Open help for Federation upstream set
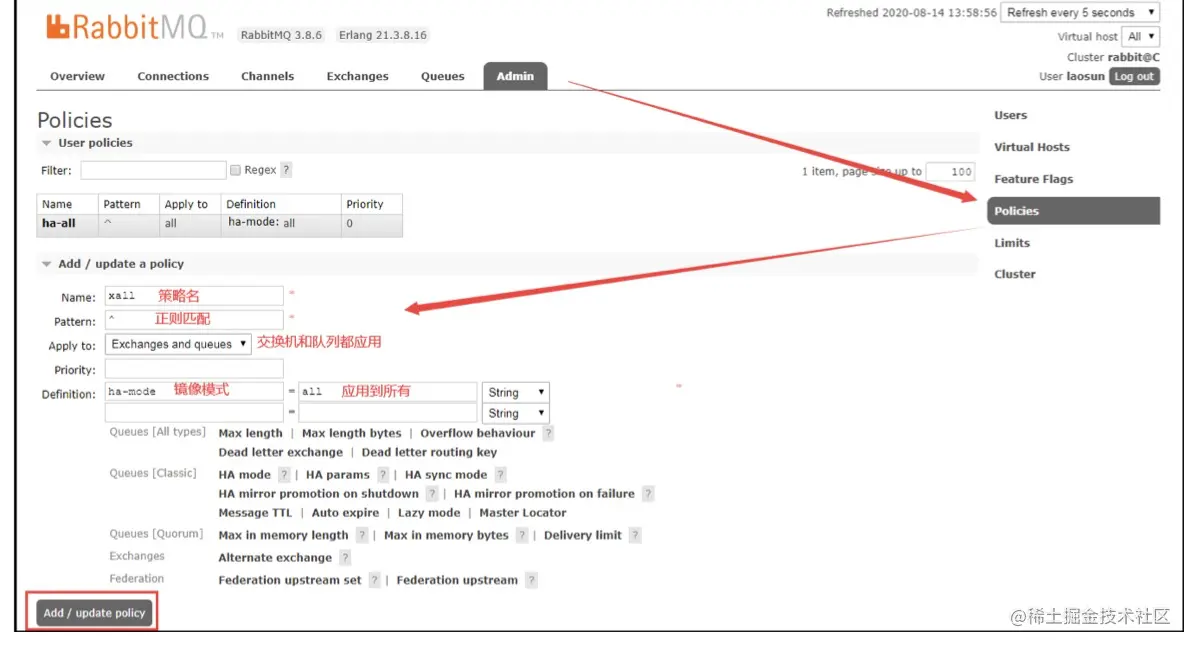The image size is (1190, 646). point(374,580)
